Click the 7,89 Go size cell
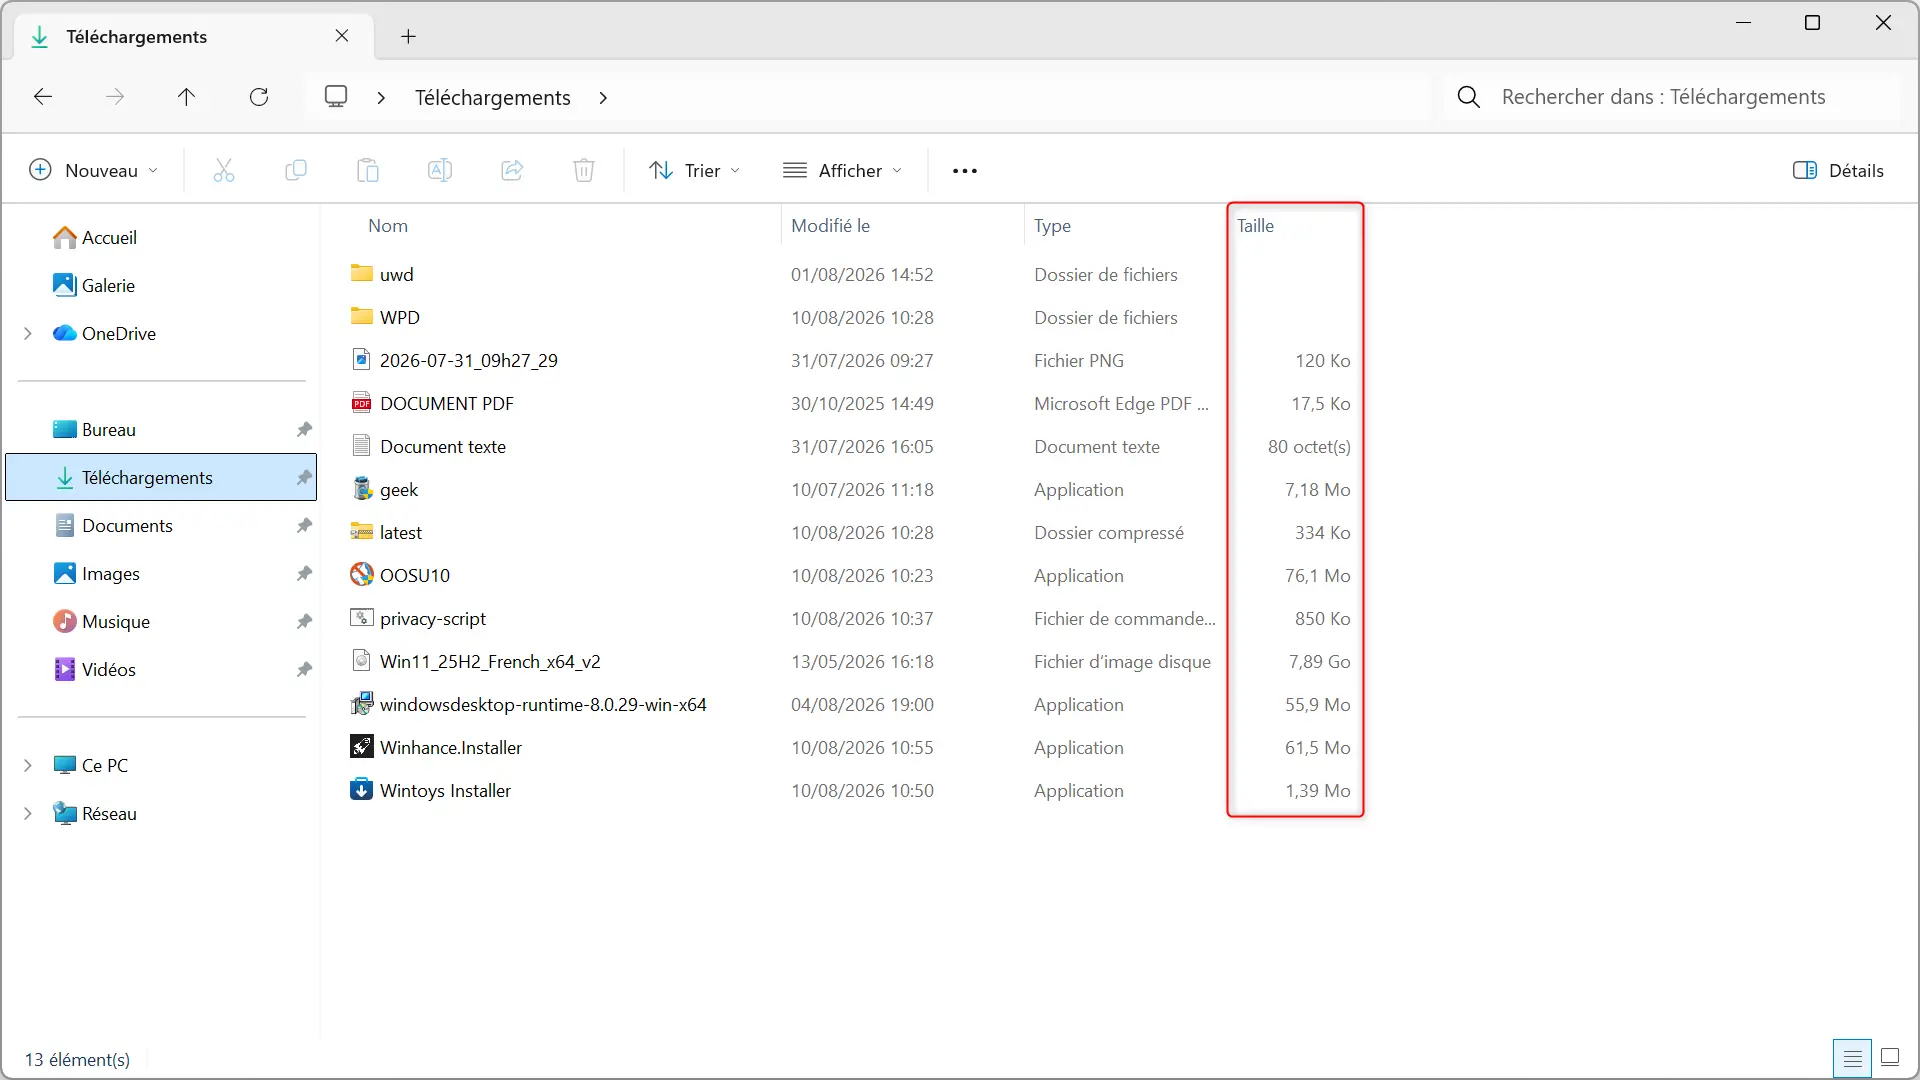Viewport: 1920px width, 1080px height. pos(1319,661)
